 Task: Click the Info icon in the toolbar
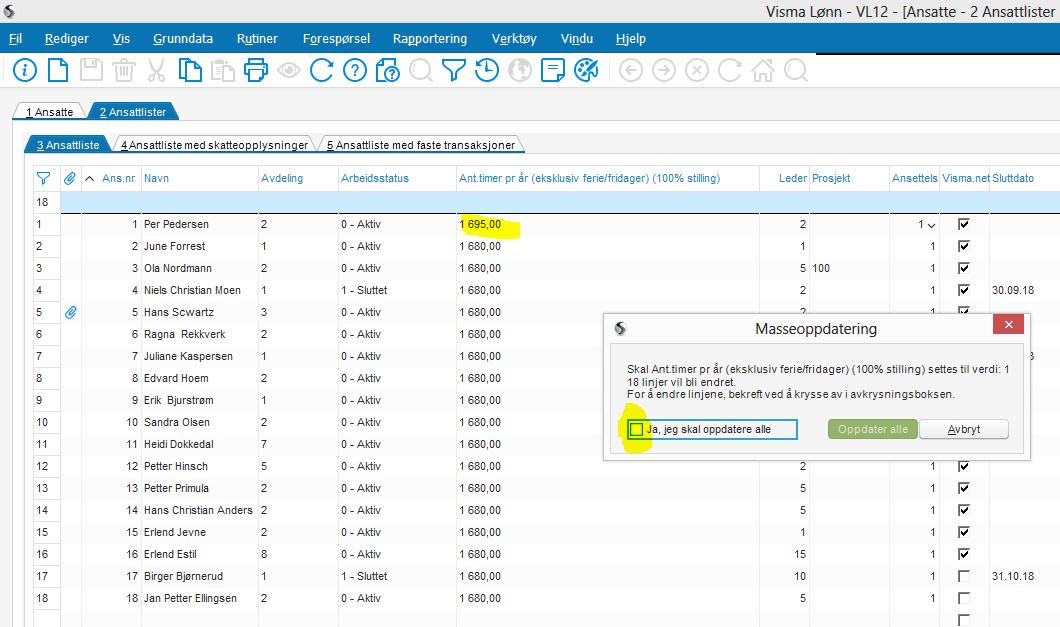24,70
